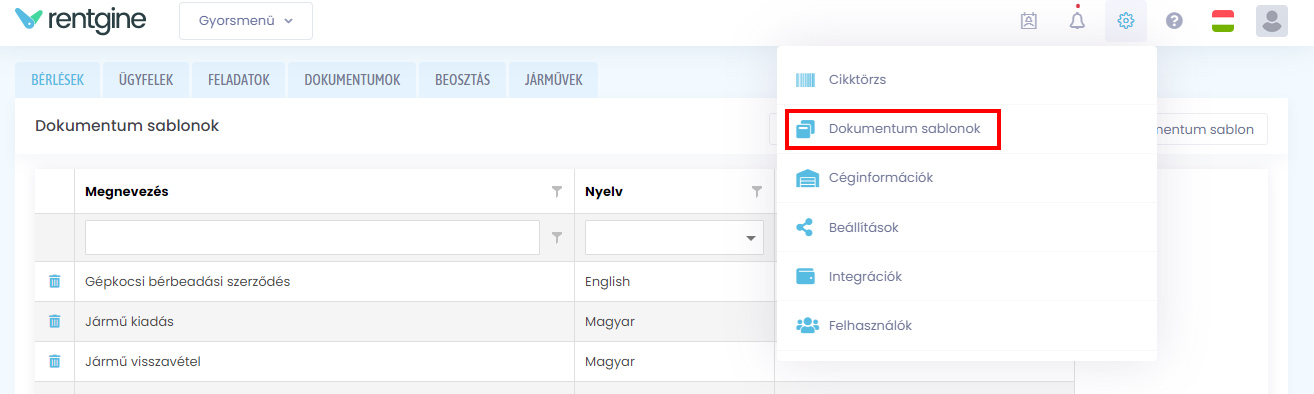Open the Jármű kiadás row

[x=130, y=321]
